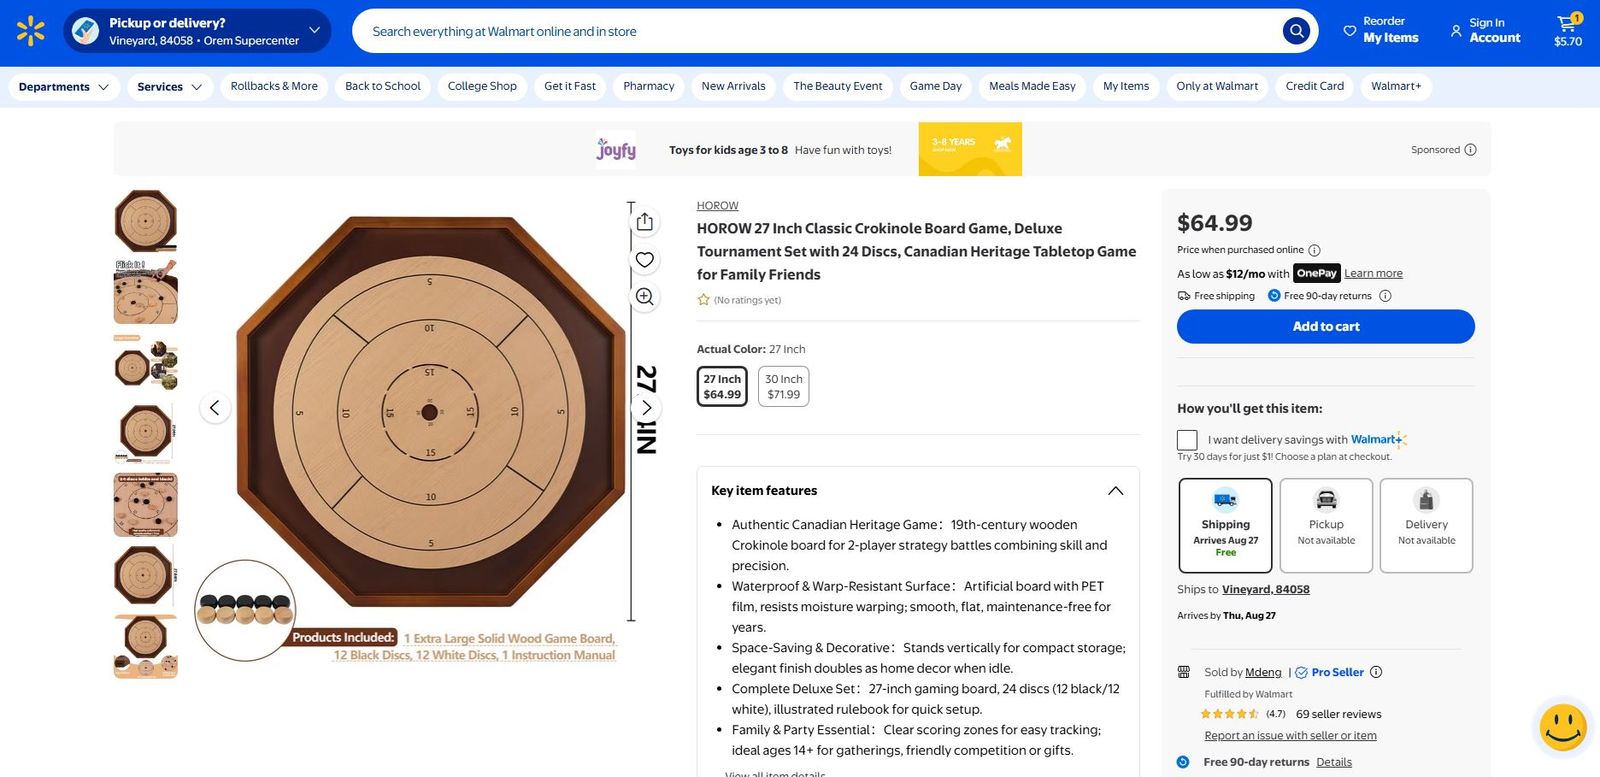This screenshot has width=1600, height=777.
Task: Click the main Crokinole board image
Action: click(430, 412)
